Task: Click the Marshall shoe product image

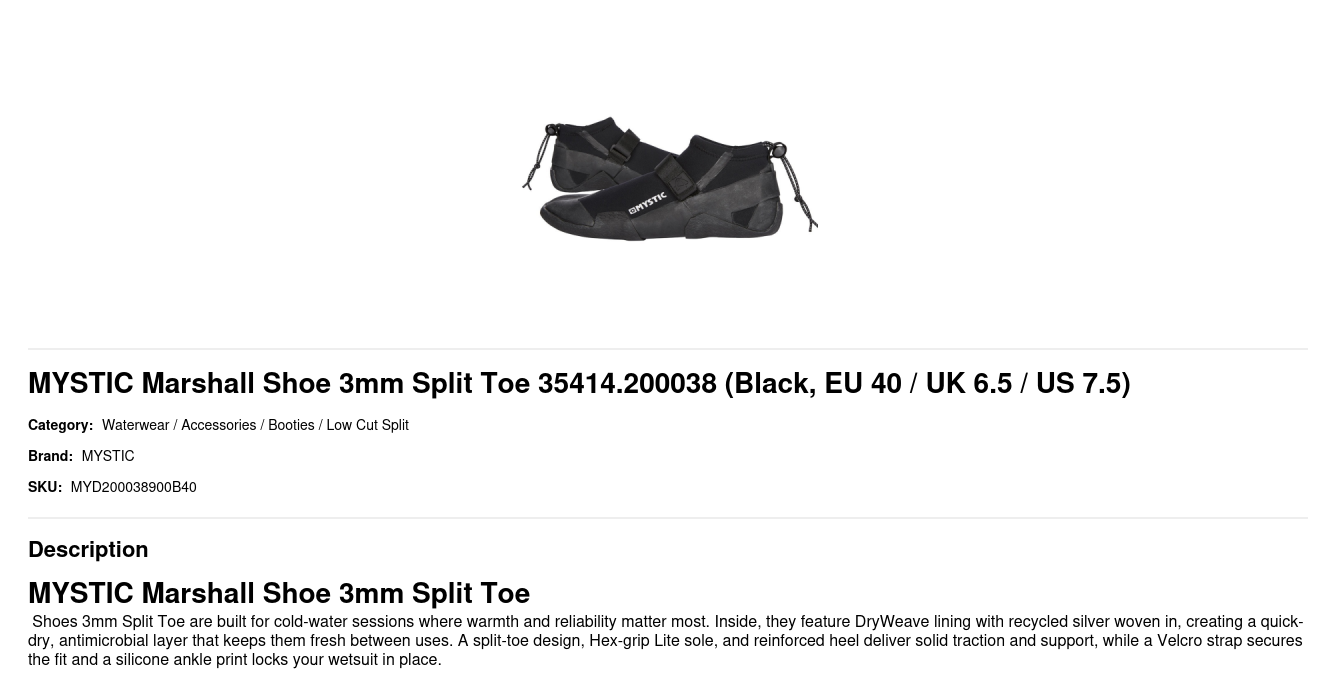Action: click(669, 179)
